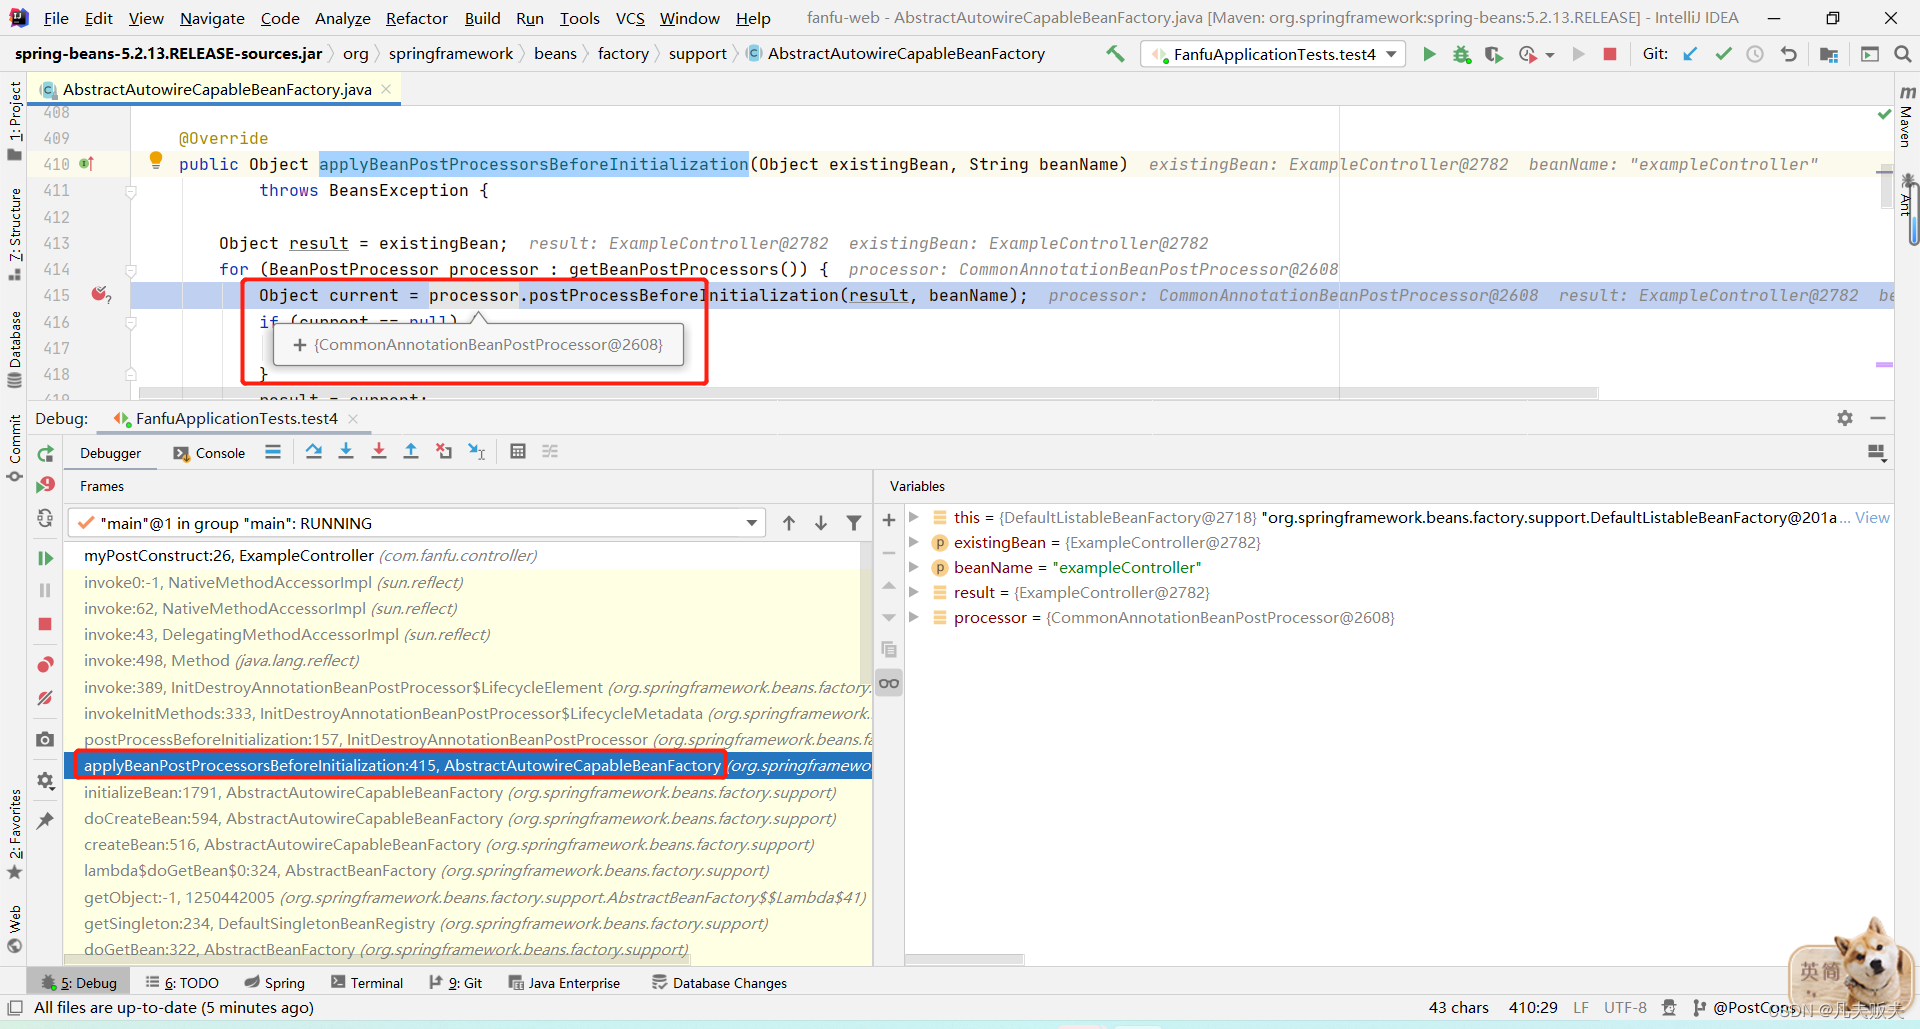Click Git Update Project arrow icon
Image resolution: width=1920 pixels, height=1029 pixels.
click(x=1690, y=54)
